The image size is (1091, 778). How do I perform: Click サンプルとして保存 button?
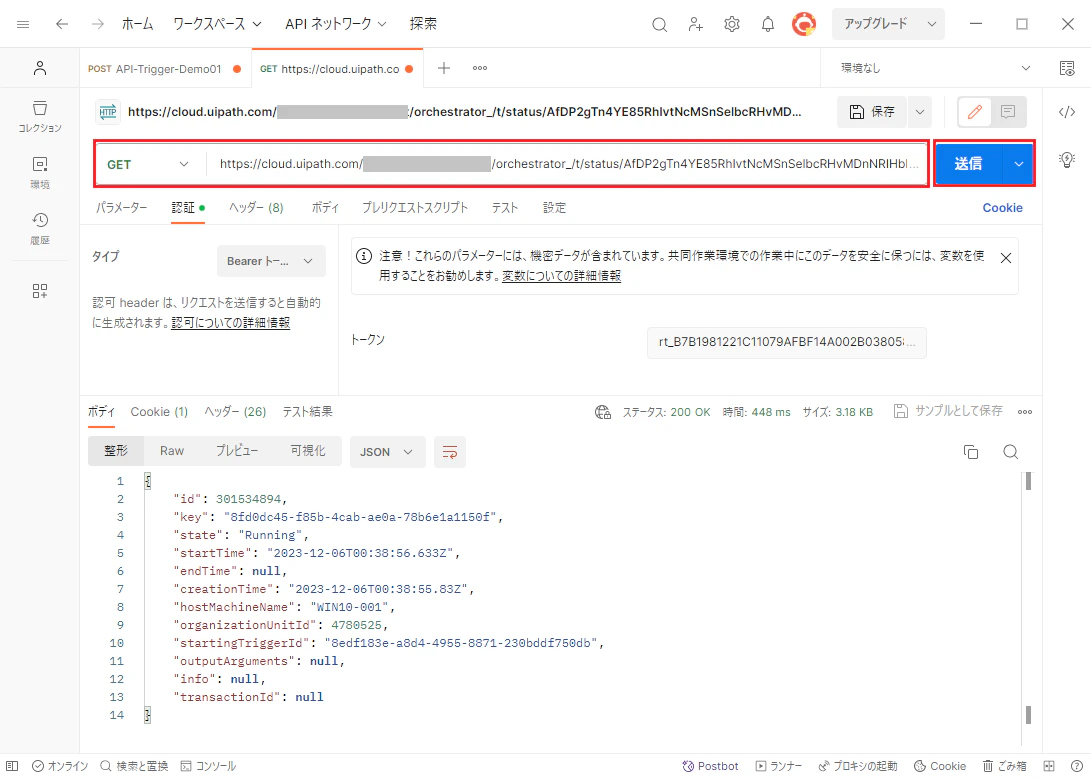click(948, 412)
